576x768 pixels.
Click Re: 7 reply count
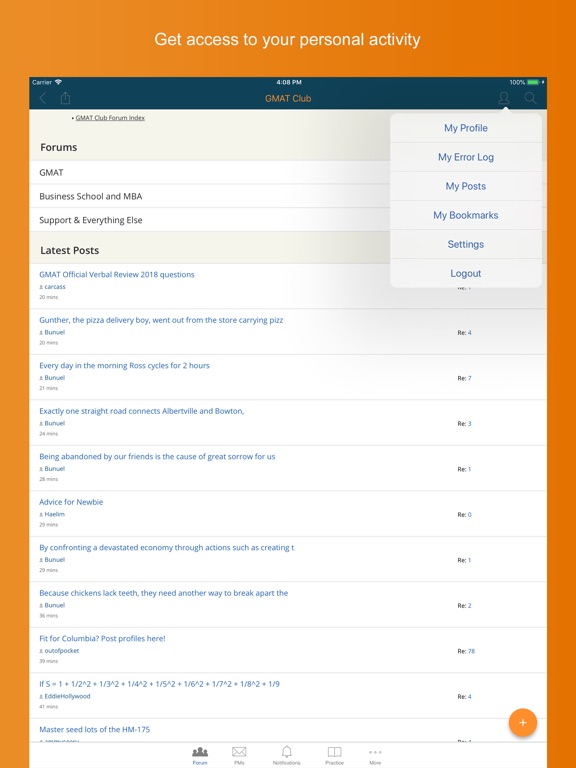point(464,378)
